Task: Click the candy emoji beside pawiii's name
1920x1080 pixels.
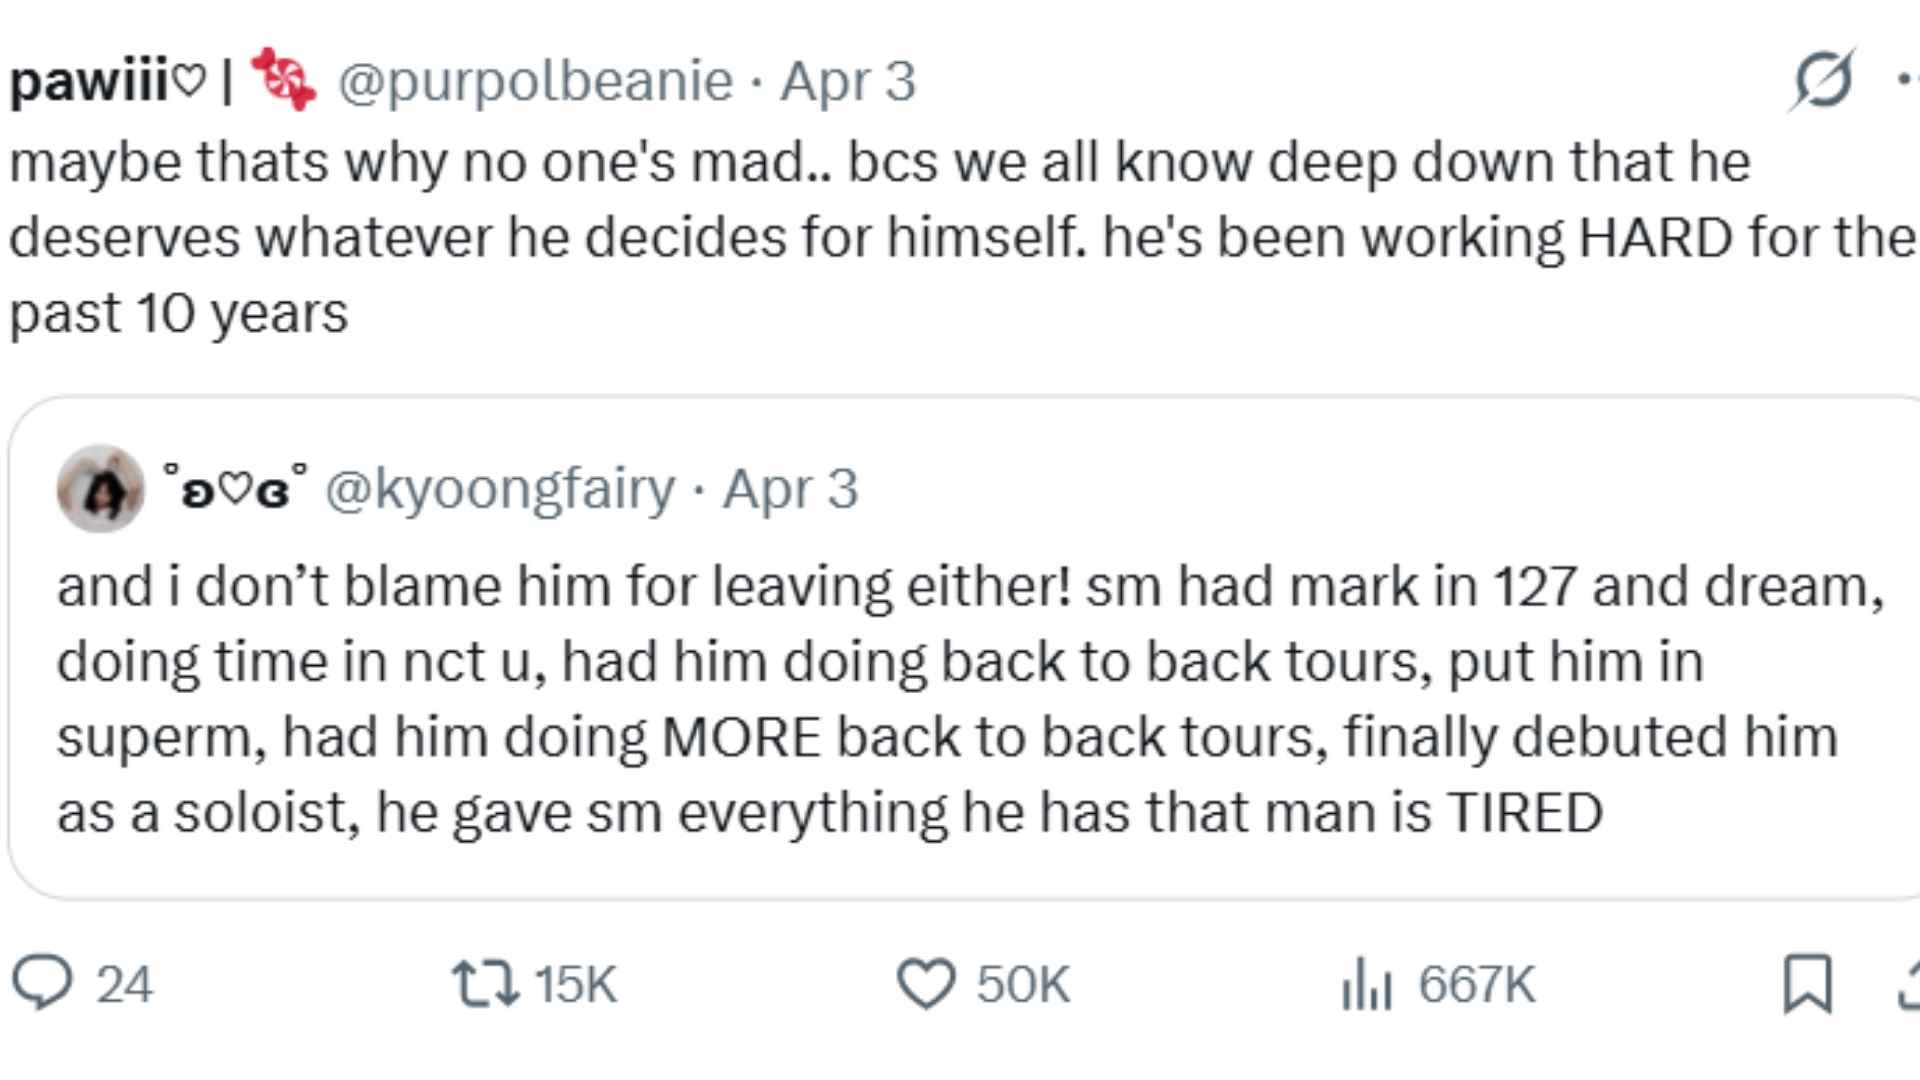Action: (283, 80)
